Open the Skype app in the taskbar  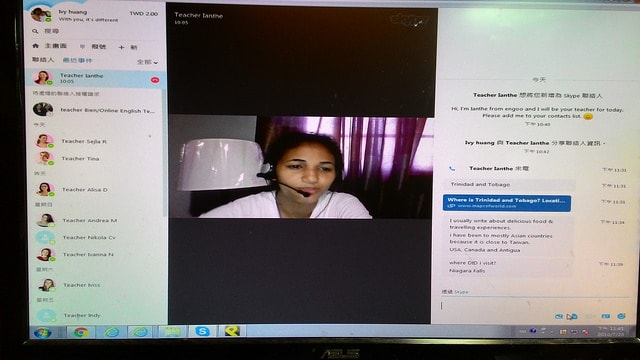click(202, 331)
